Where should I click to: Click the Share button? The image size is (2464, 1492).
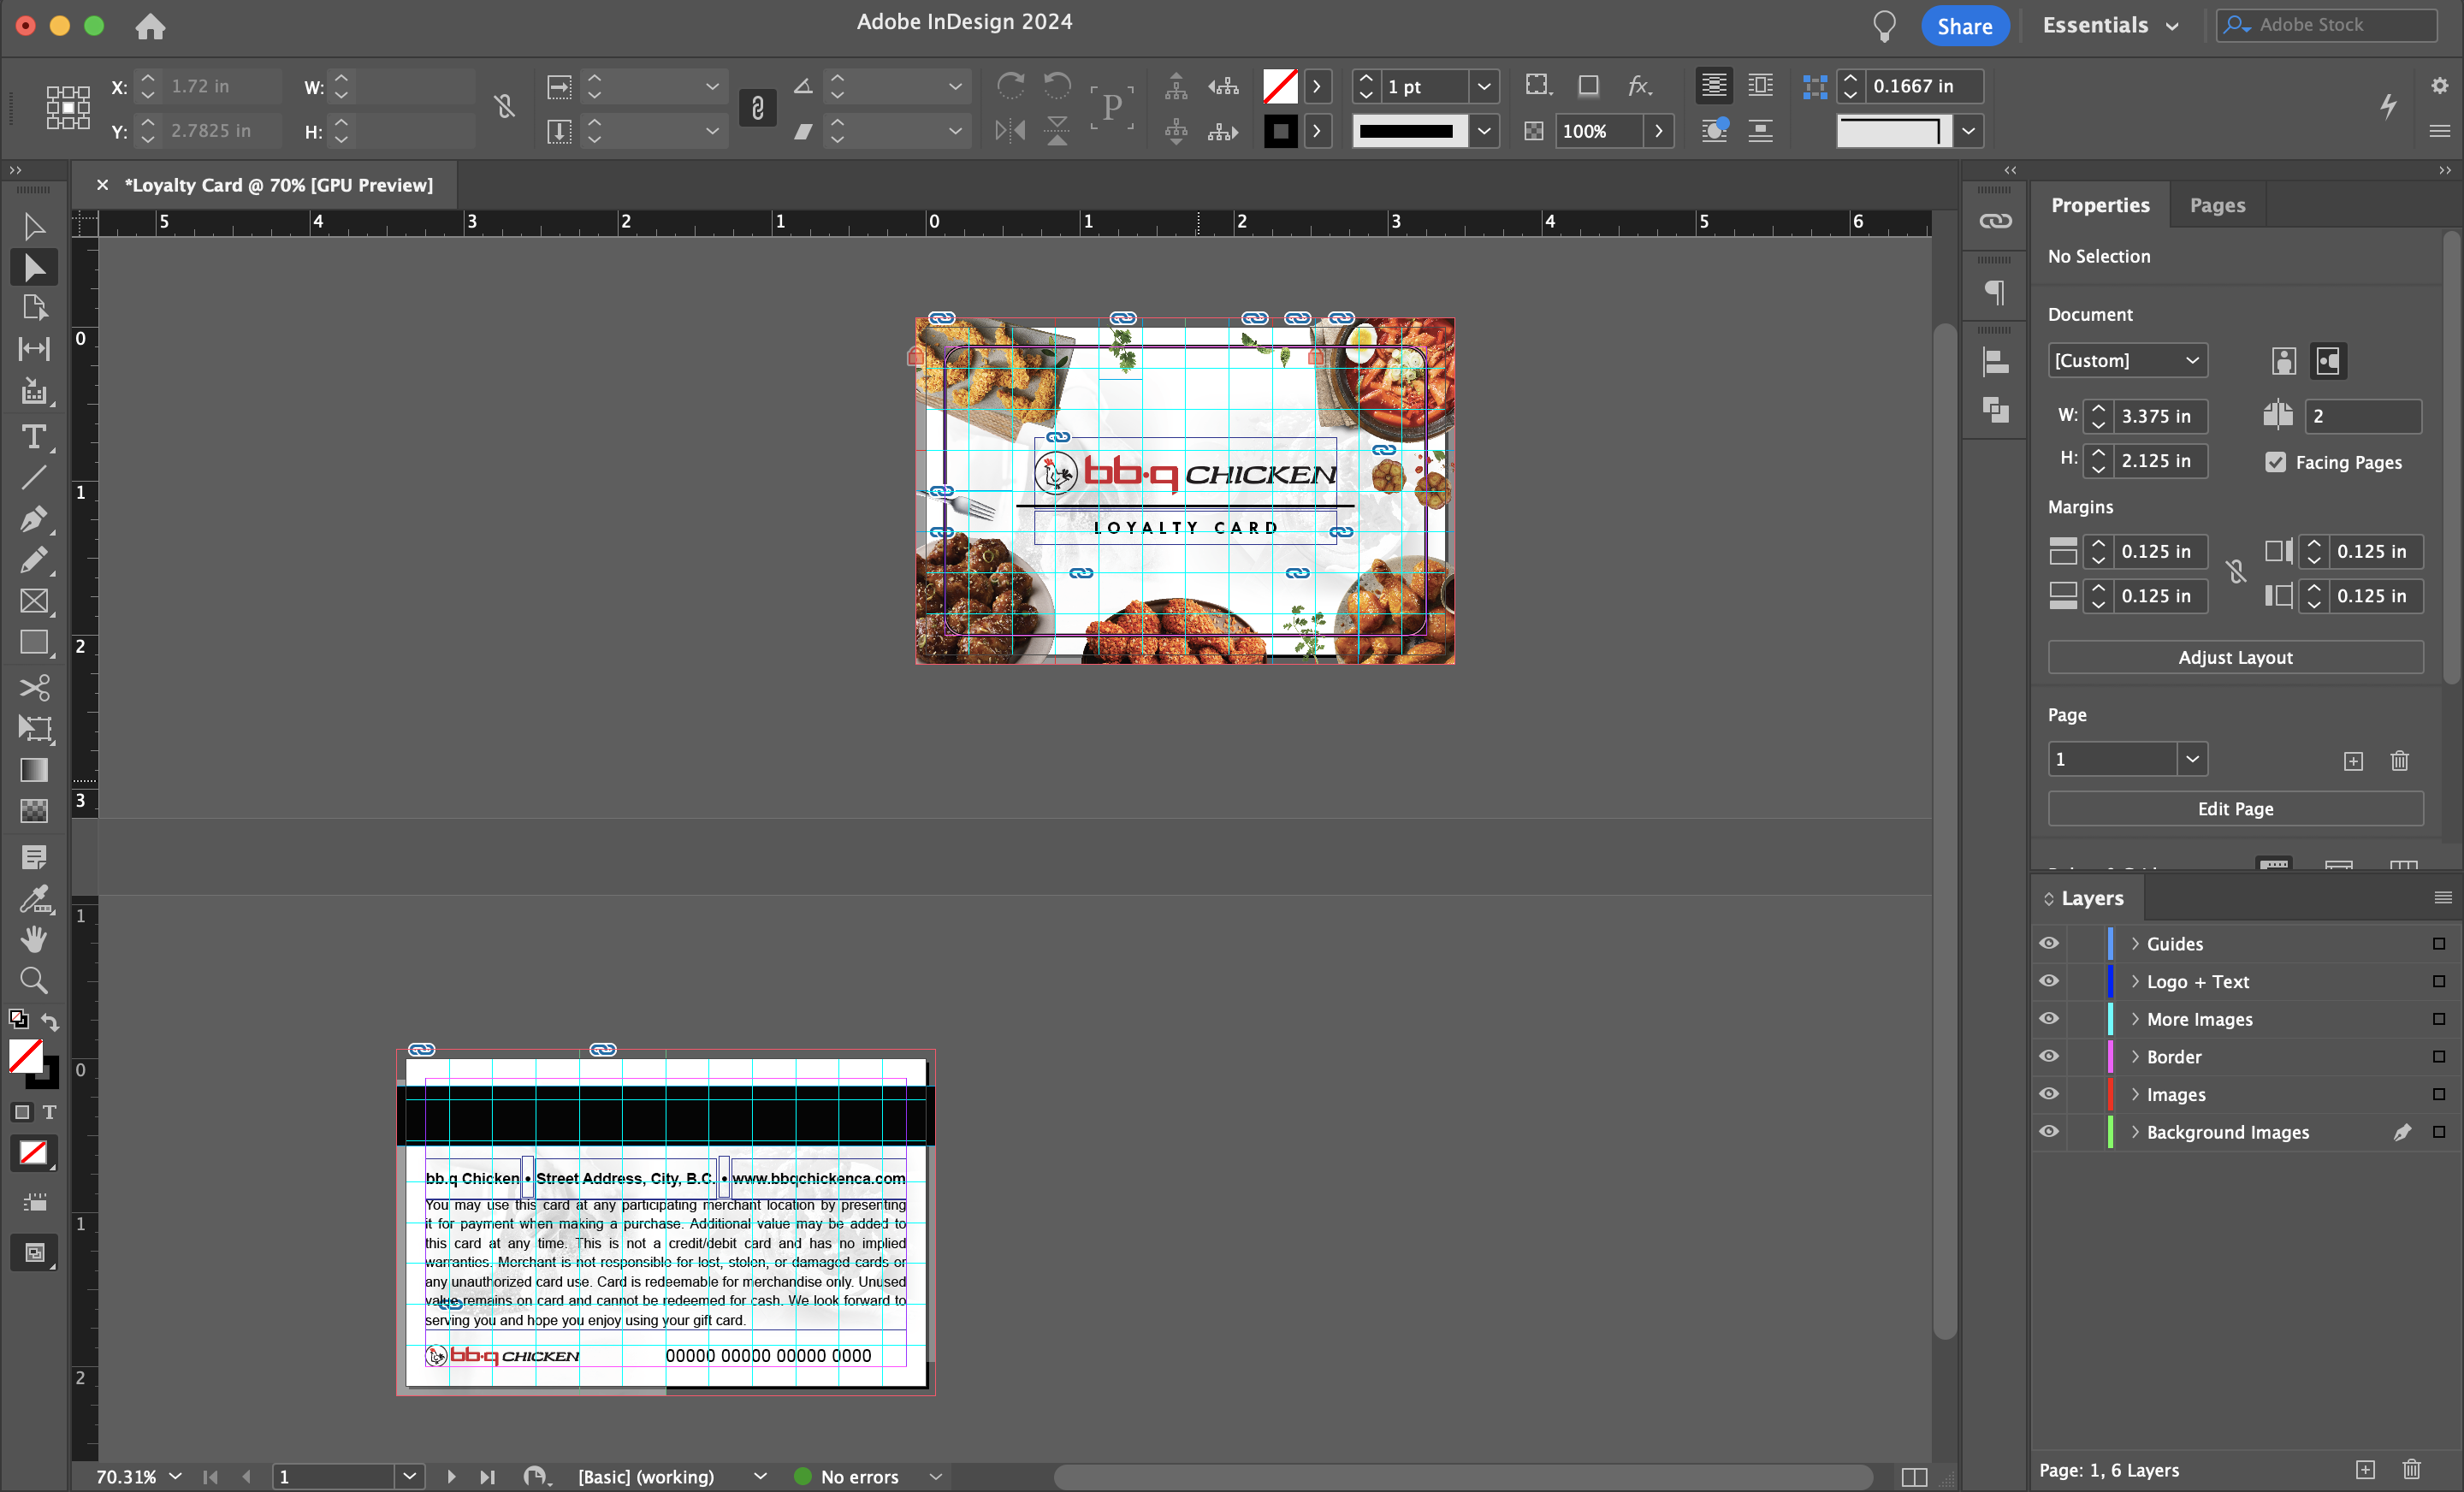point(1964,26)
